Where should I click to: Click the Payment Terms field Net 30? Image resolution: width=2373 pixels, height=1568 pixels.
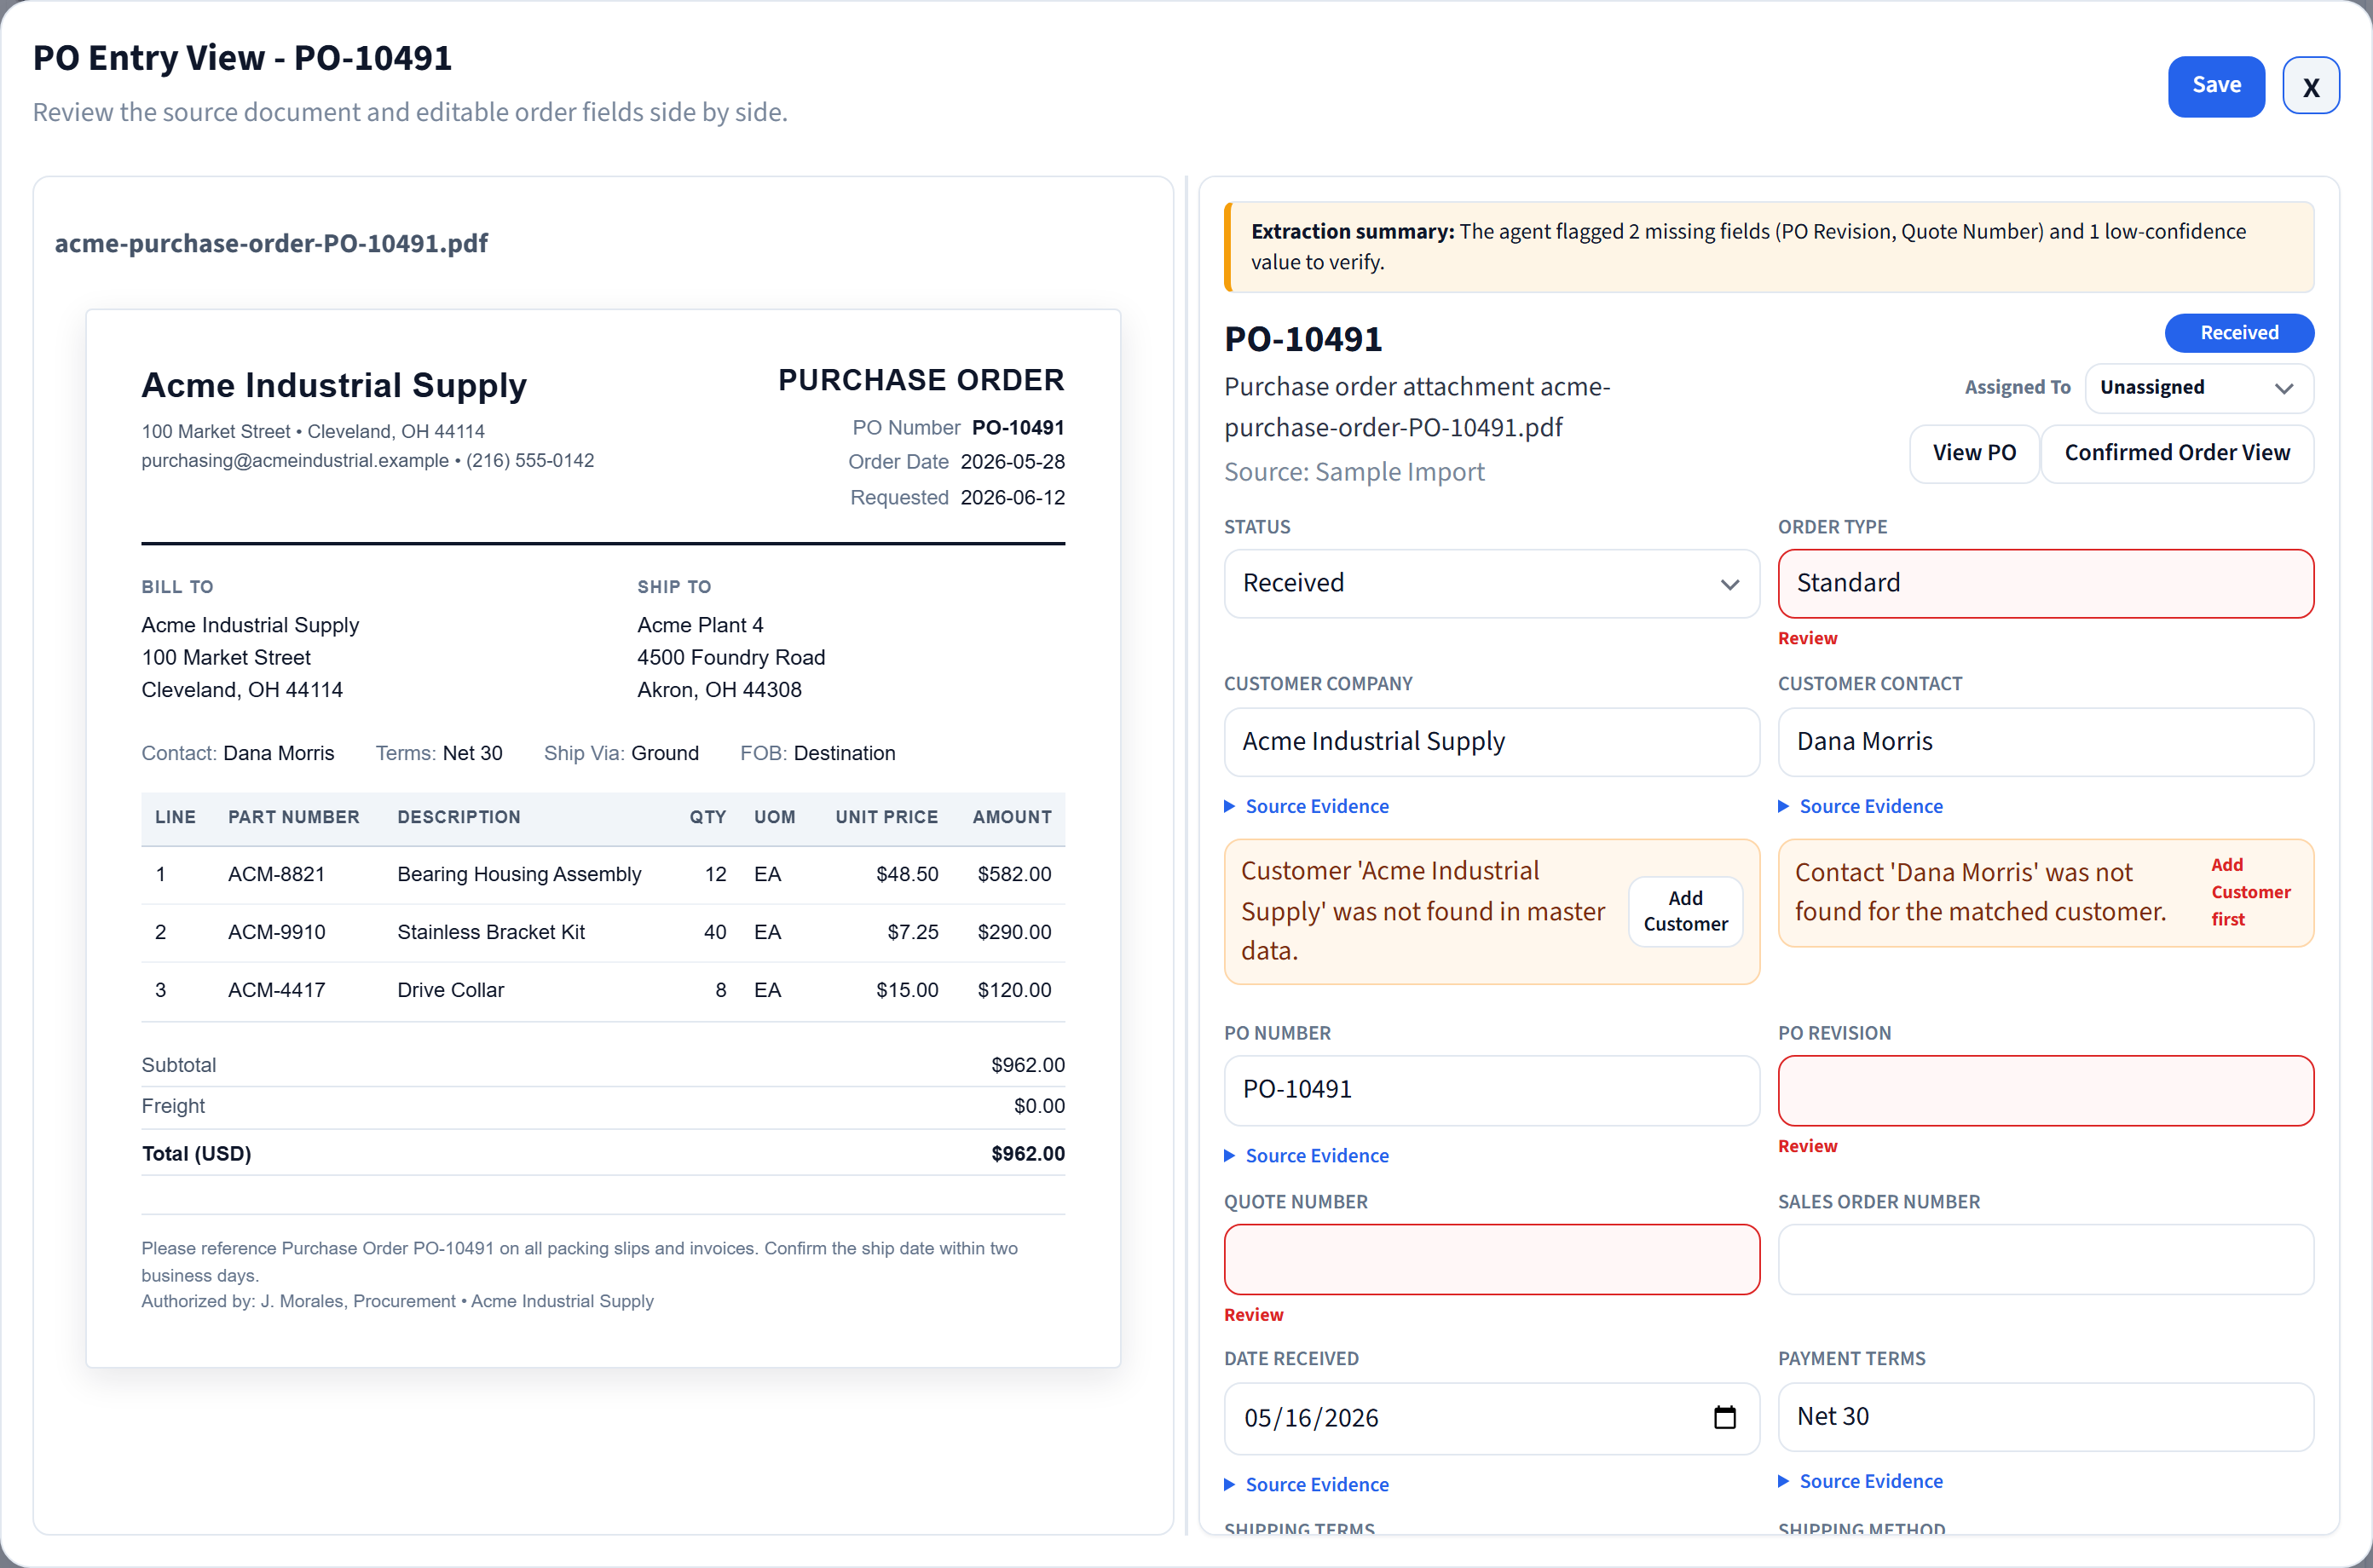coord(2045,1417)
